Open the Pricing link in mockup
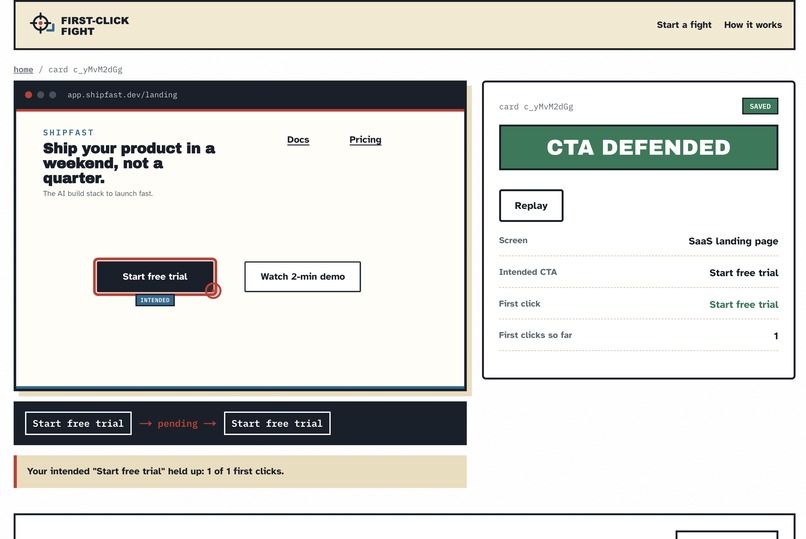The width and height of the screenshot is (806, 539). 365,140
